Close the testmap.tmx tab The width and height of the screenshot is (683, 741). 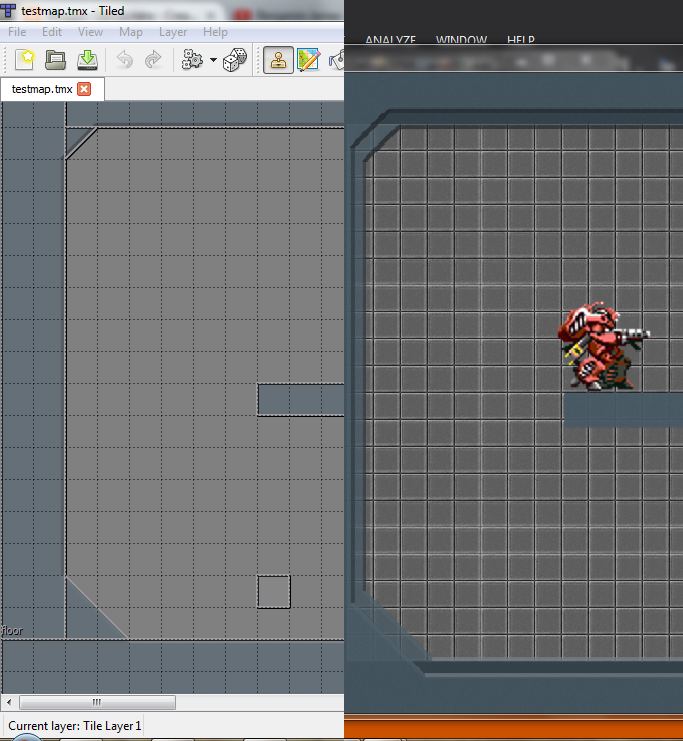[84, 89]
